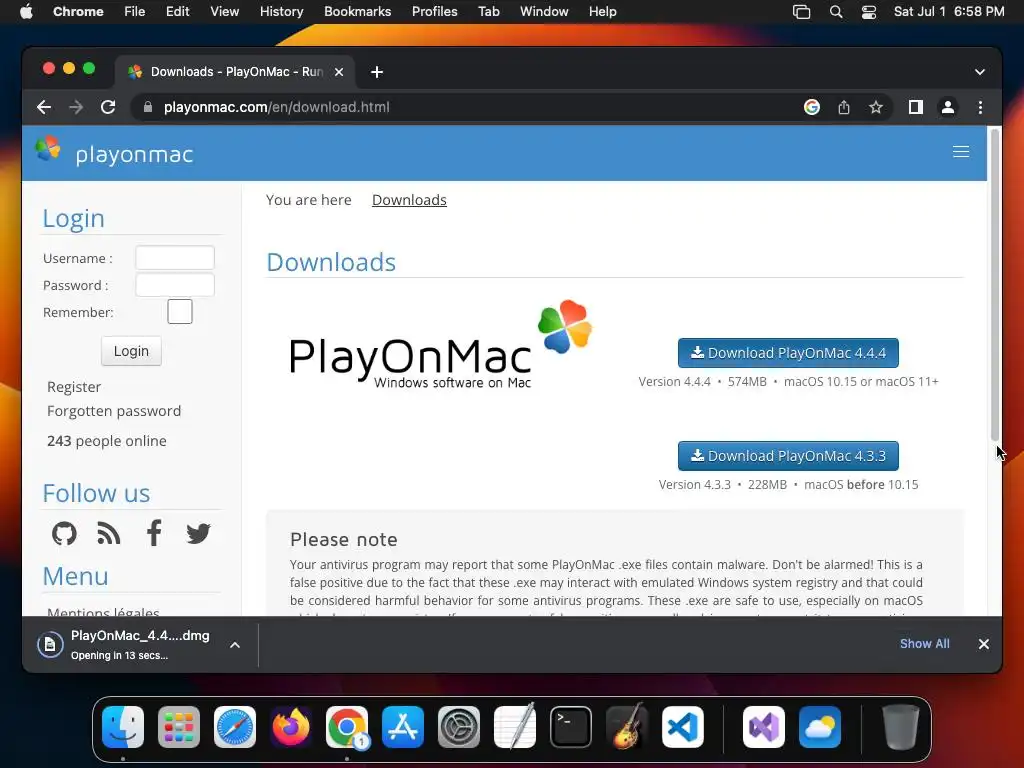Screen dimensions: 1024x768
Task: Open Trash from the Dock
Action: click(x=901, y=727)
